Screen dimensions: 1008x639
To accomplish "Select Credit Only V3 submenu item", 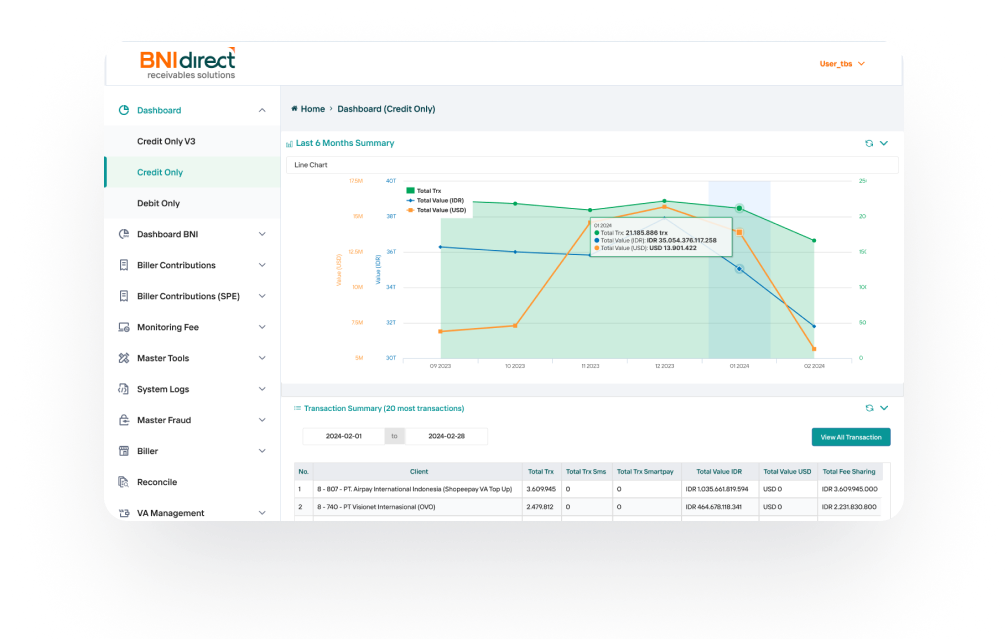I will coord(166,141).
